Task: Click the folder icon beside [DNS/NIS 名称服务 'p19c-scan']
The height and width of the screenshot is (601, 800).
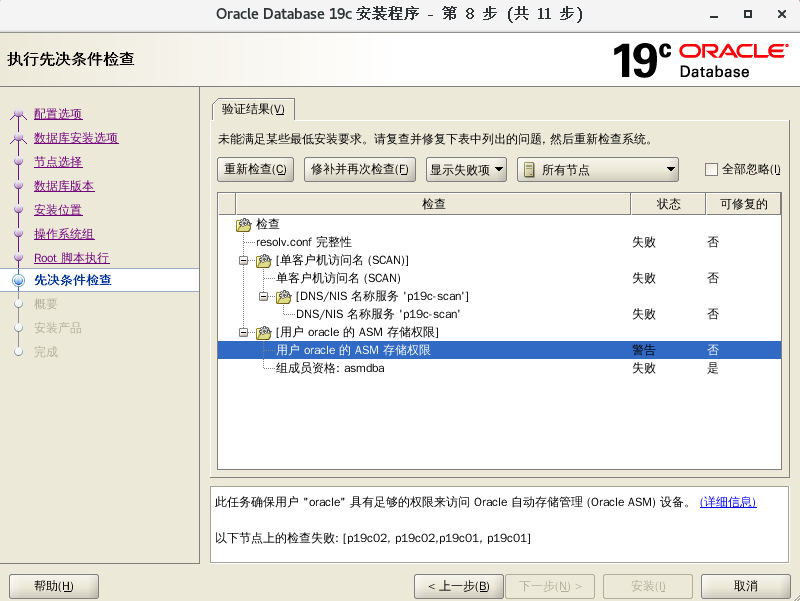Action: 284,296
